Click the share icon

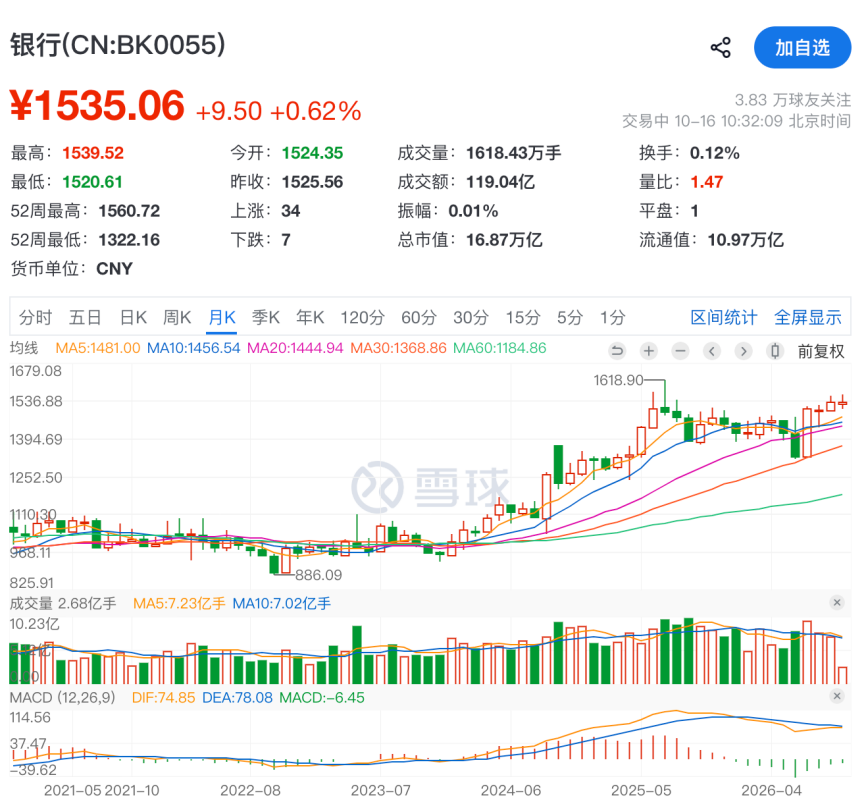coord(721,48)
